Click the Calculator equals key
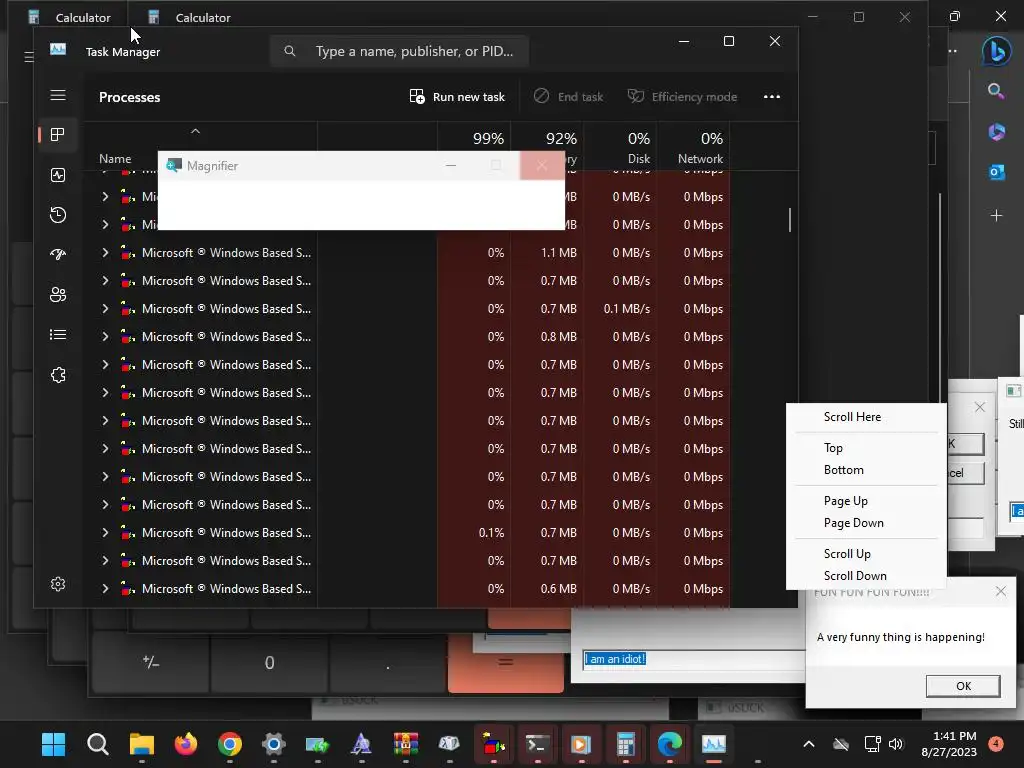 pos(505,662)
